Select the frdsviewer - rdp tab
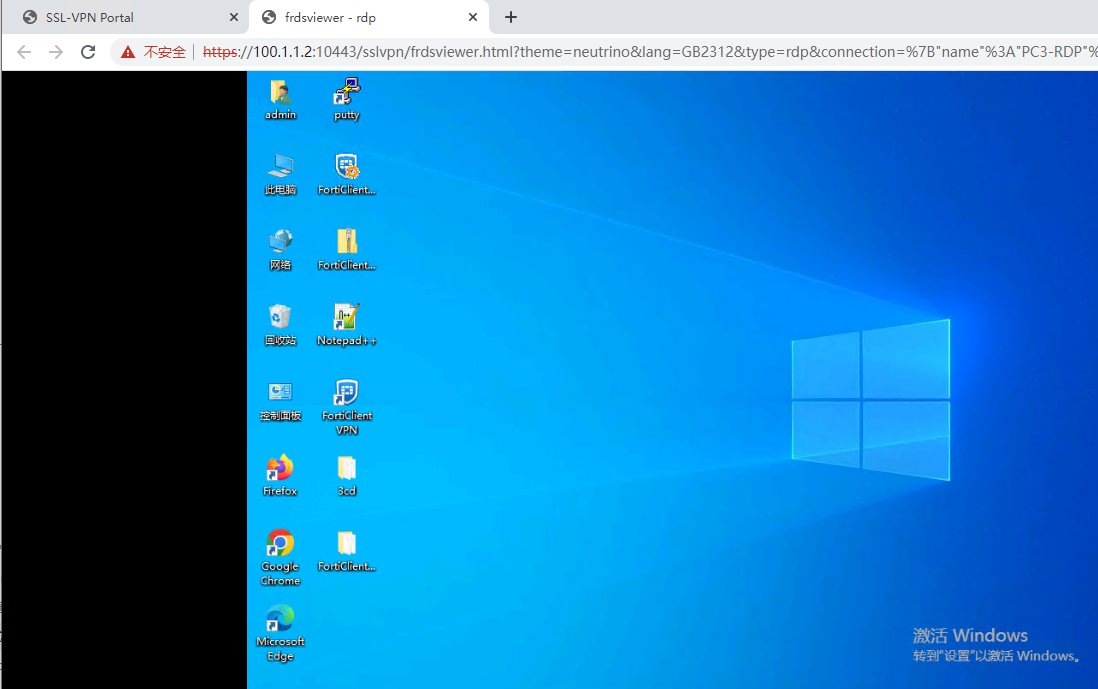This screenshot has width=1098, height=689. tap(360, 17)
